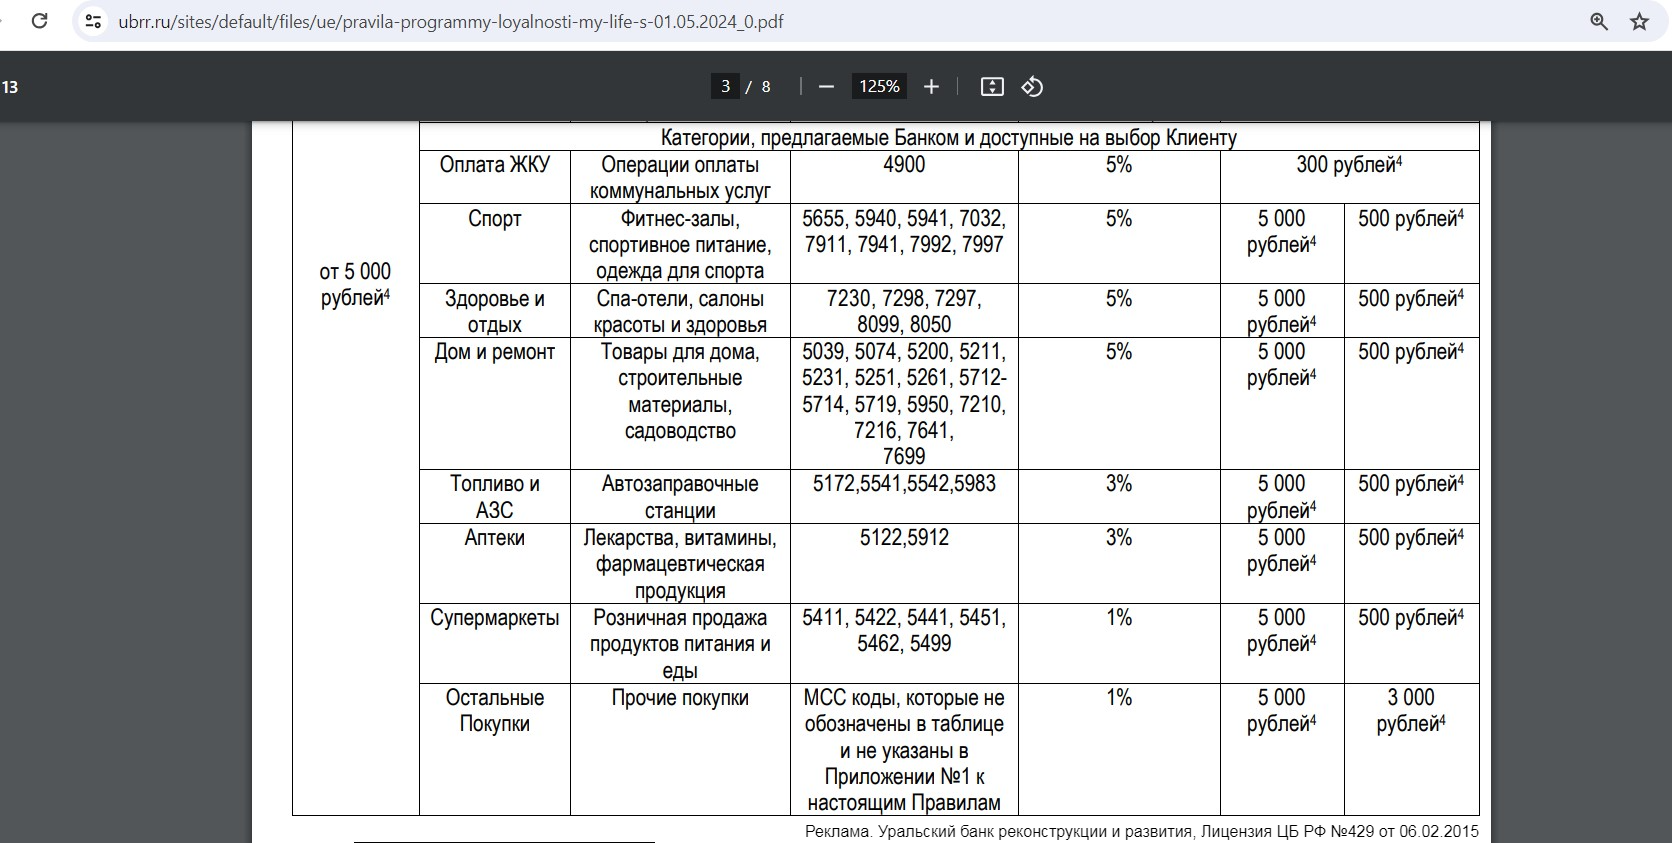
Task: Rotate the PDF document counterclockwise
Action: tap(1032, 87)
